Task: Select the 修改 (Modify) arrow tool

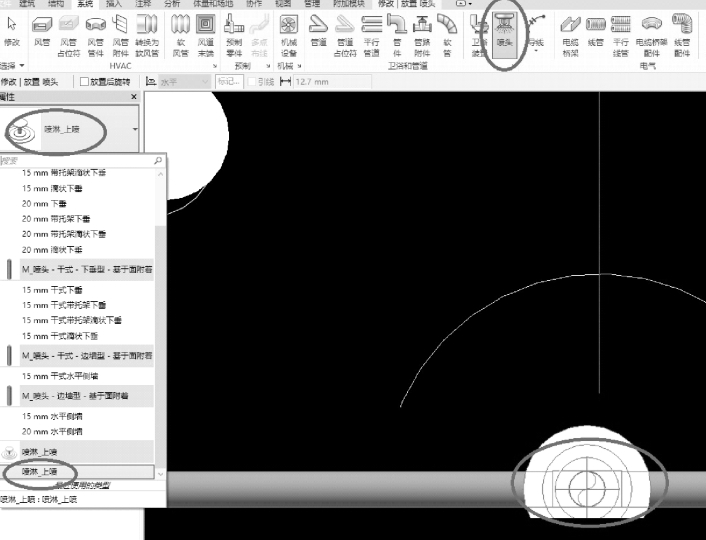Action: point(12,31)
